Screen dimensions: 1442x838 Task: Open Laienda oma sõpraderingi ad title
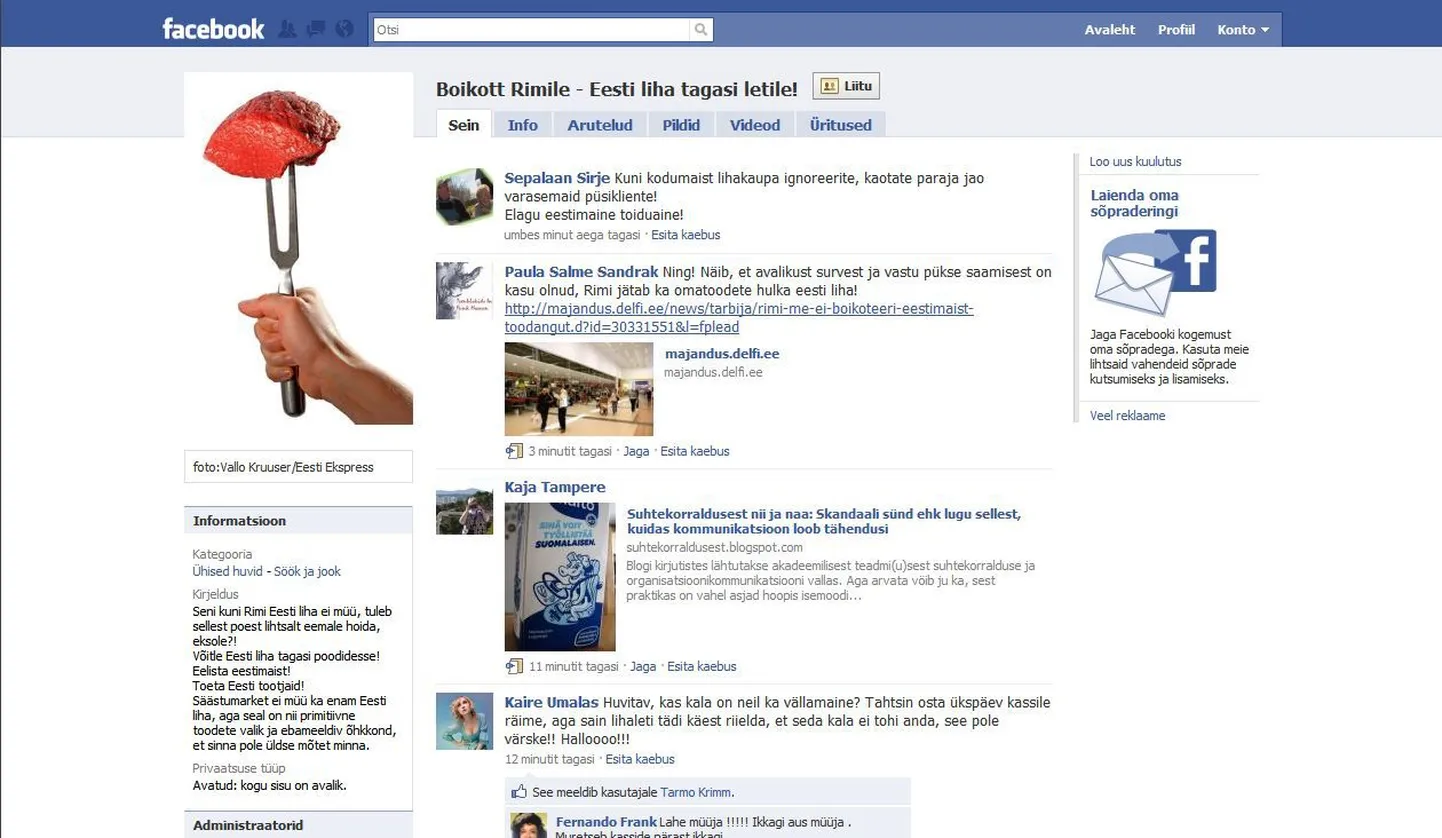pyautogui.click(x=1134, y=203)
